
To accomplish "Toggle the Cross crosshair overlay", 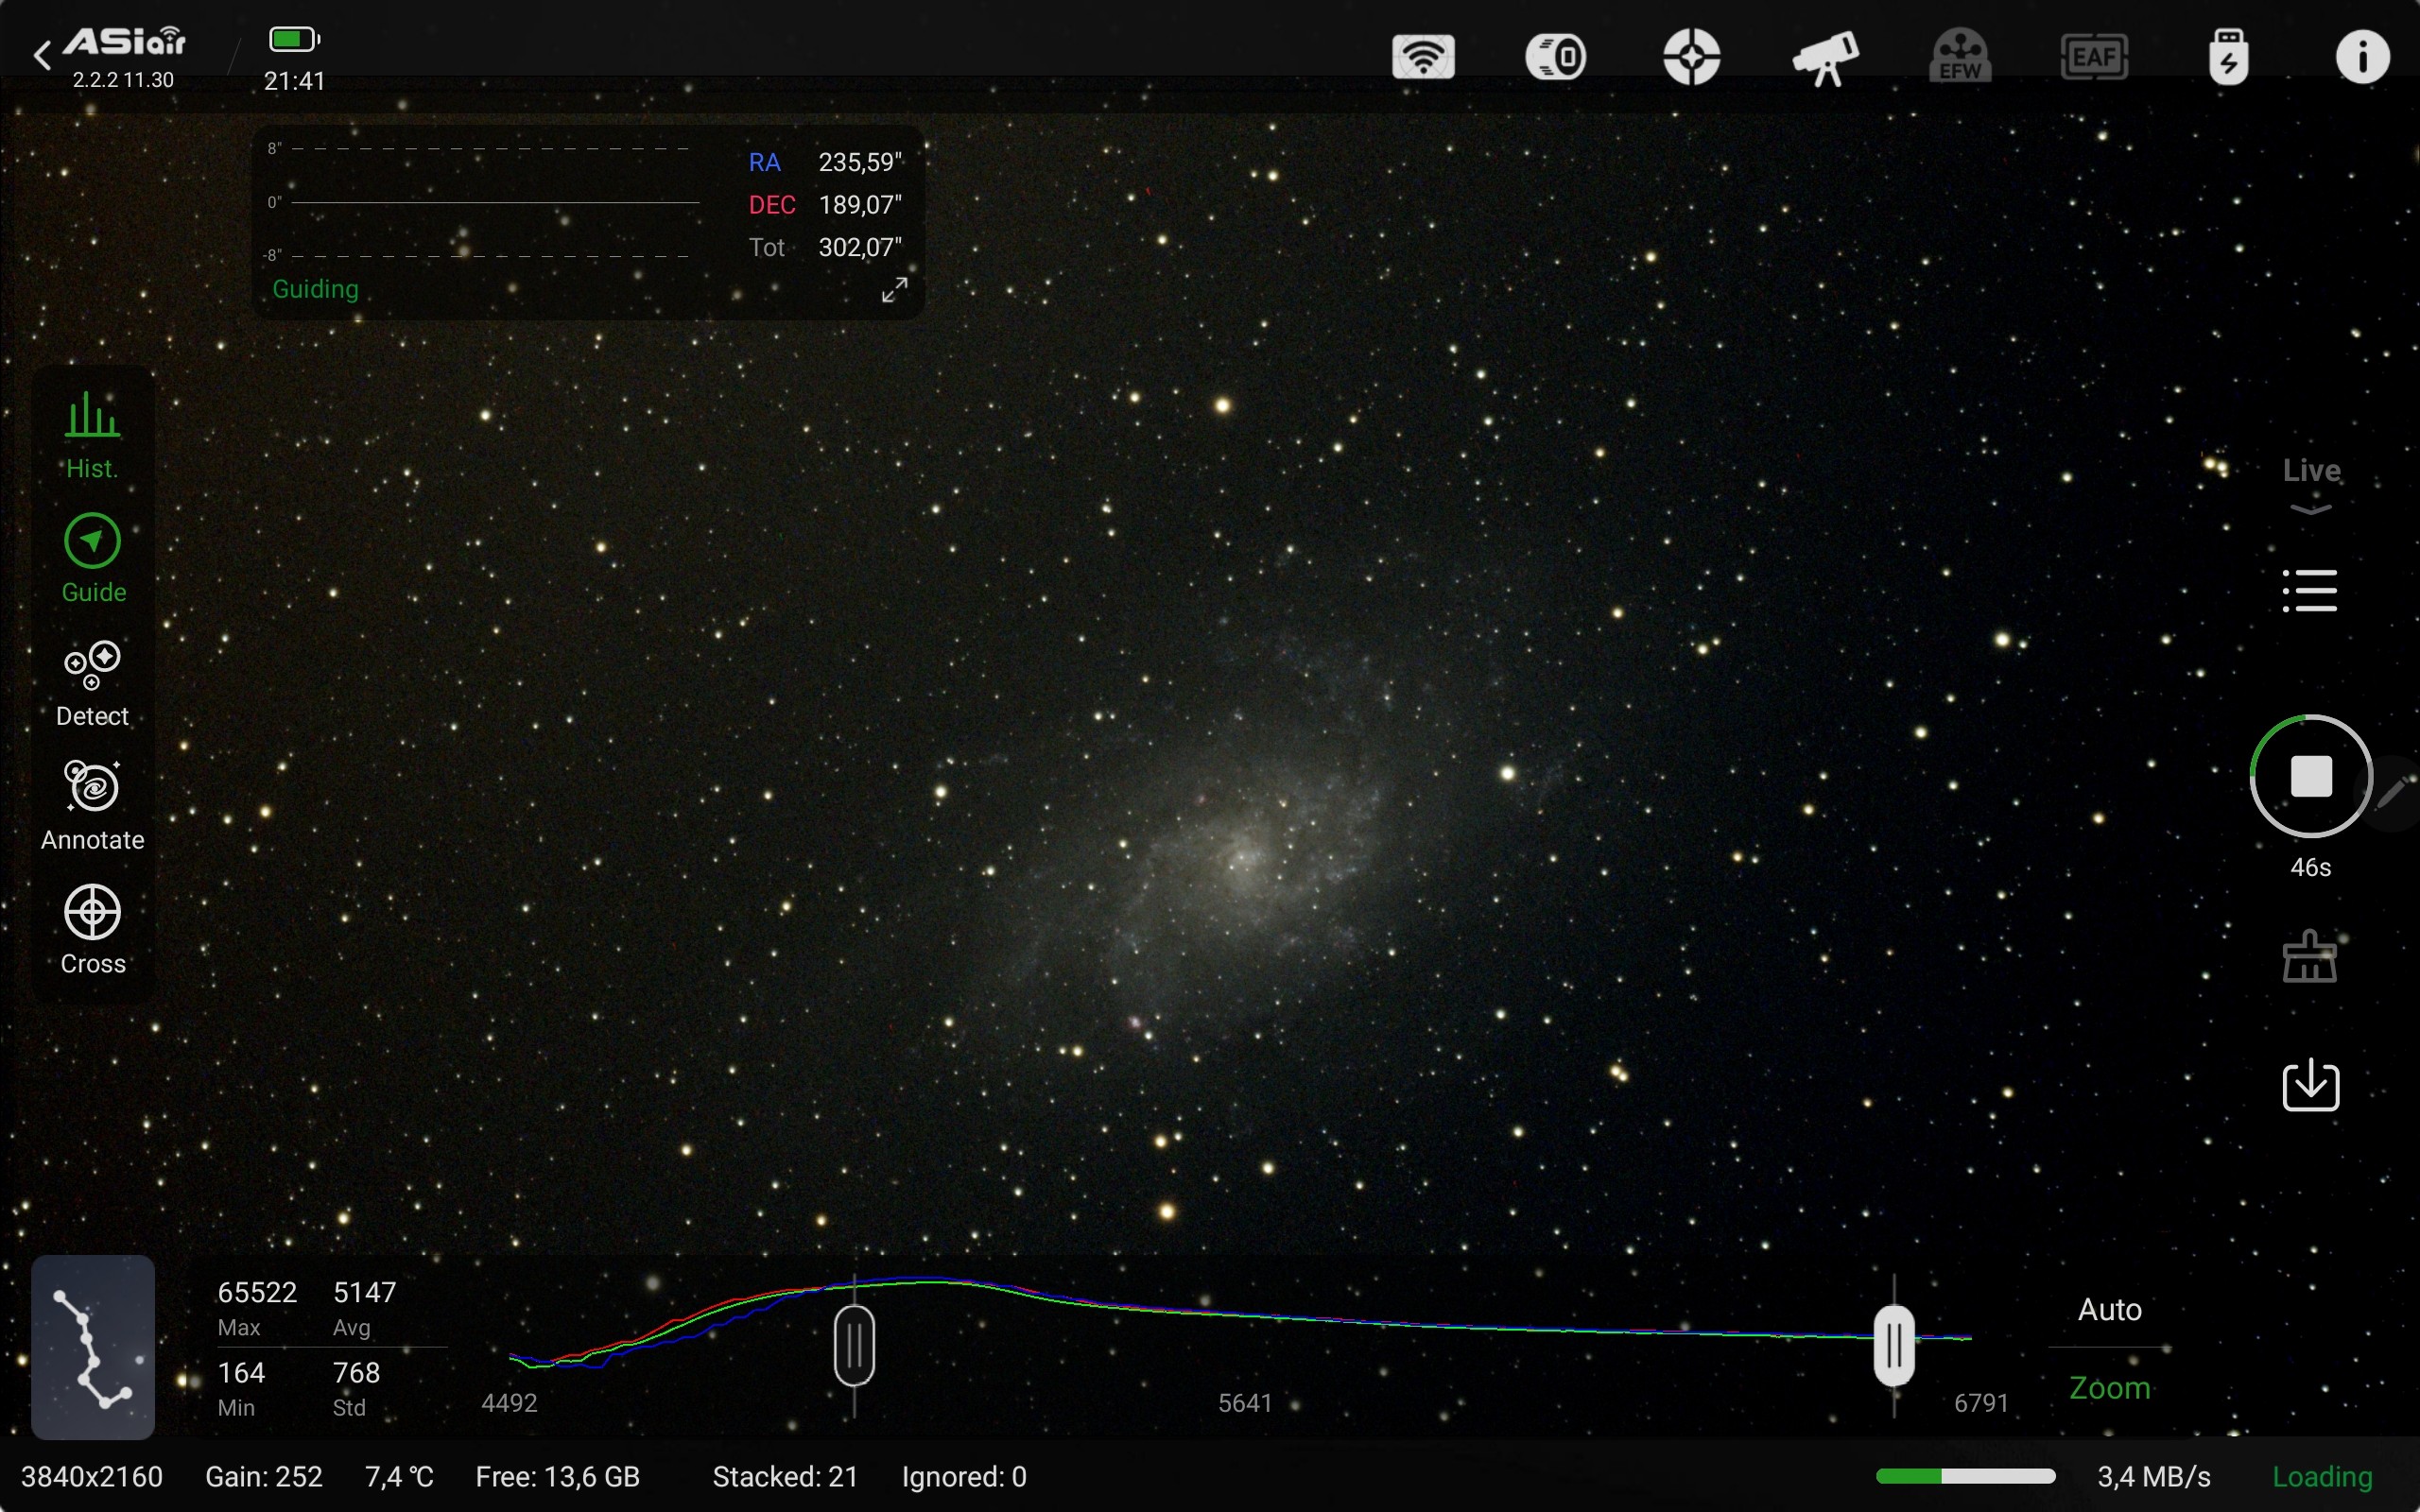I will click(92, 929).
